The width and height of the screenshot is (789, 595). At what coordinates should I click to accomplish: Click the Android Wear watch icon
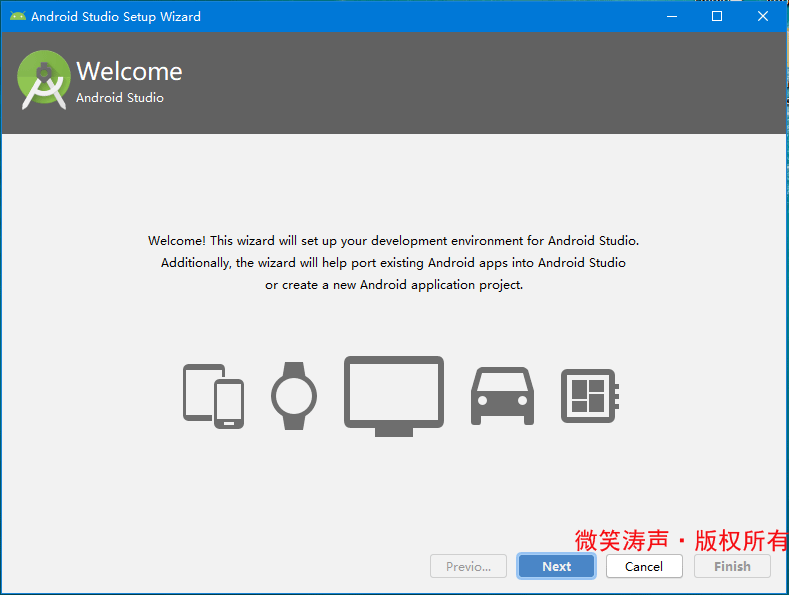coord(294,396)
